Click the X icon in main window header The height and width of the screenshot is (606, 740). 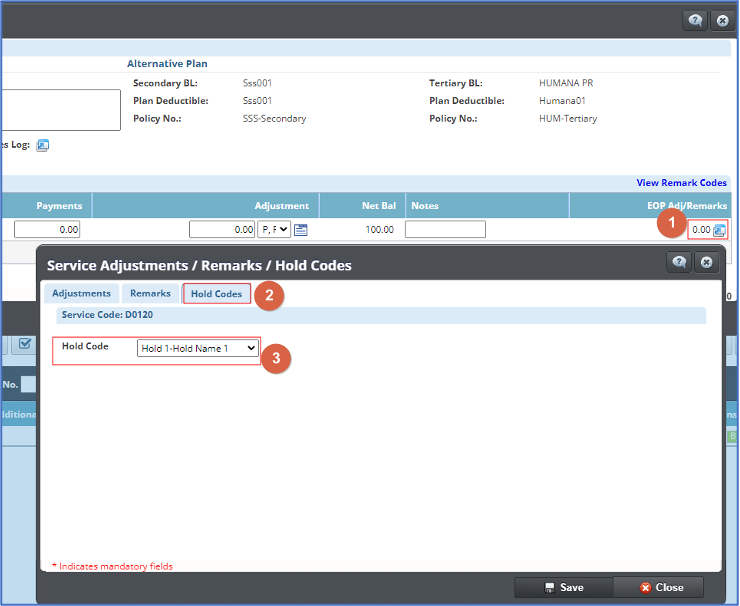[x=720, y=20]
